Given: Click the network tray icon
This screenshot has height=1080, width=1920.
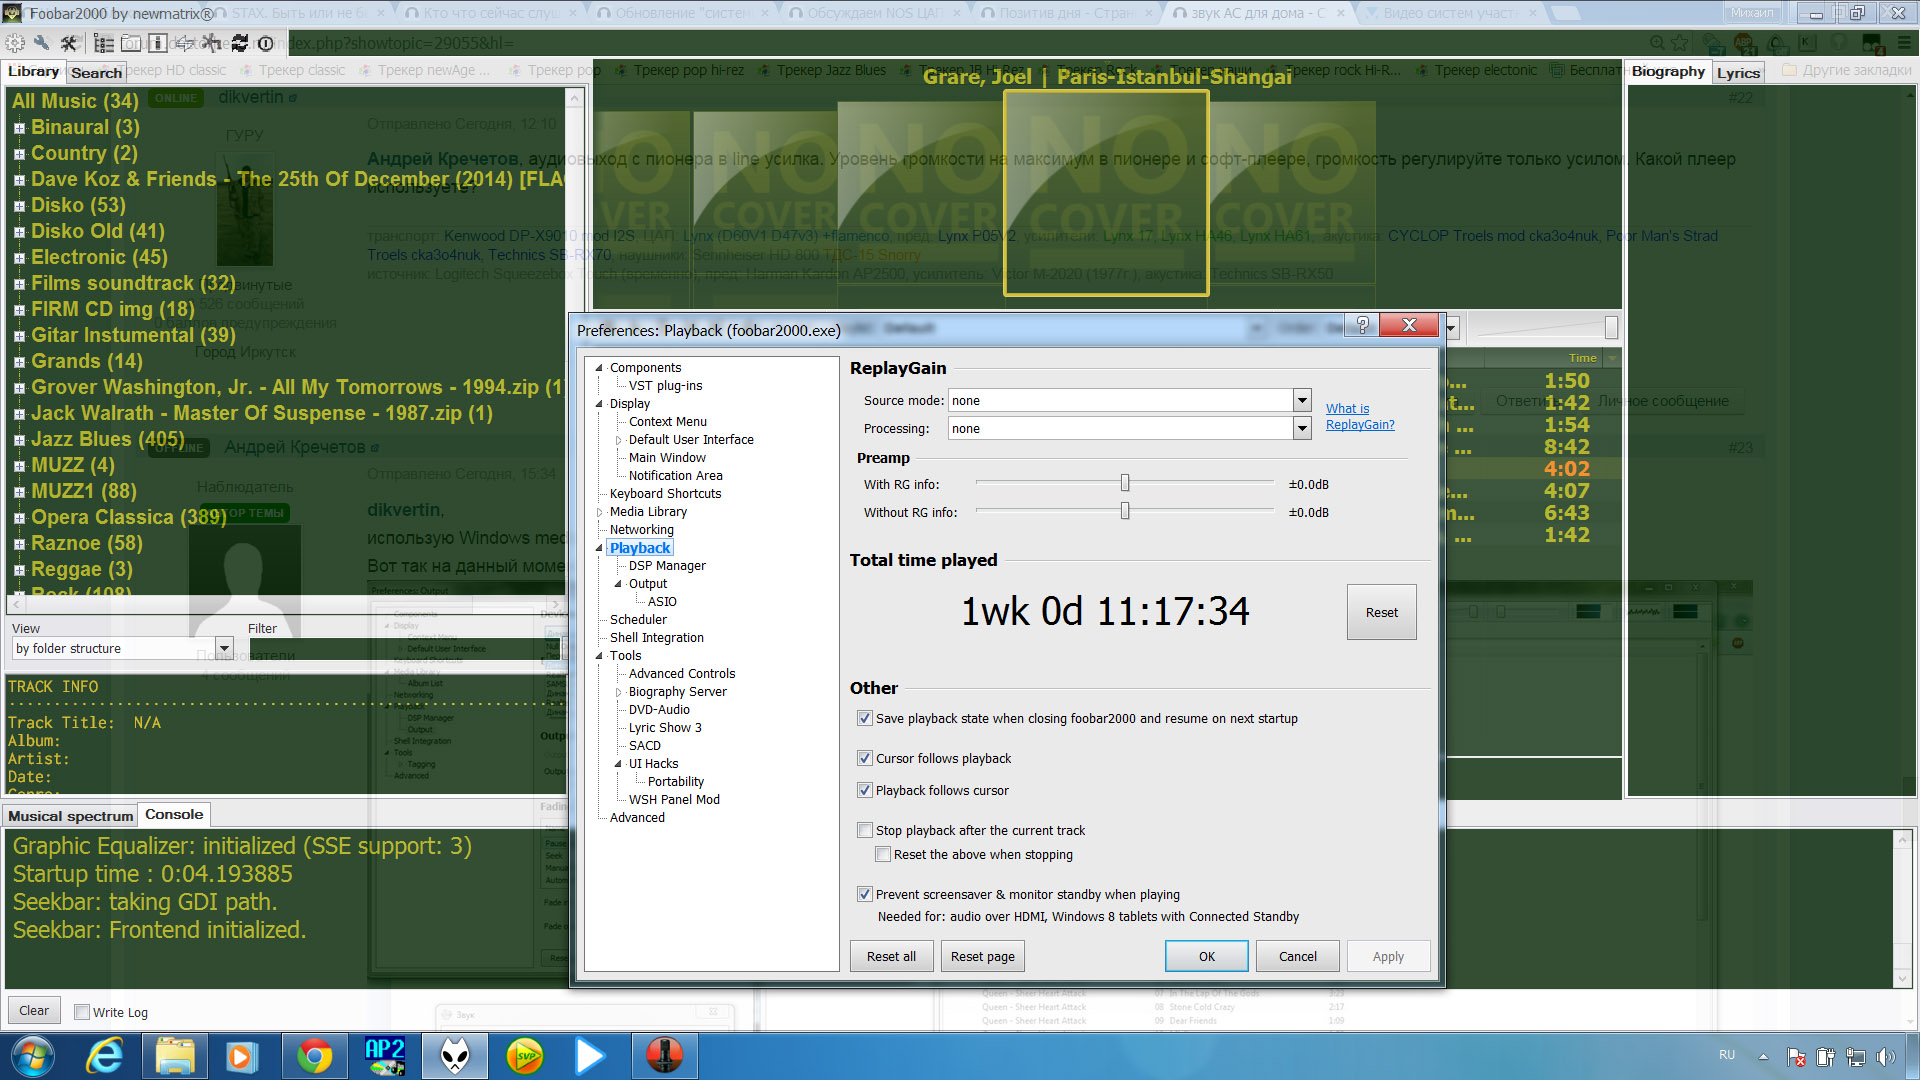Looking at the screenshot, I should coord(1856,1056).
